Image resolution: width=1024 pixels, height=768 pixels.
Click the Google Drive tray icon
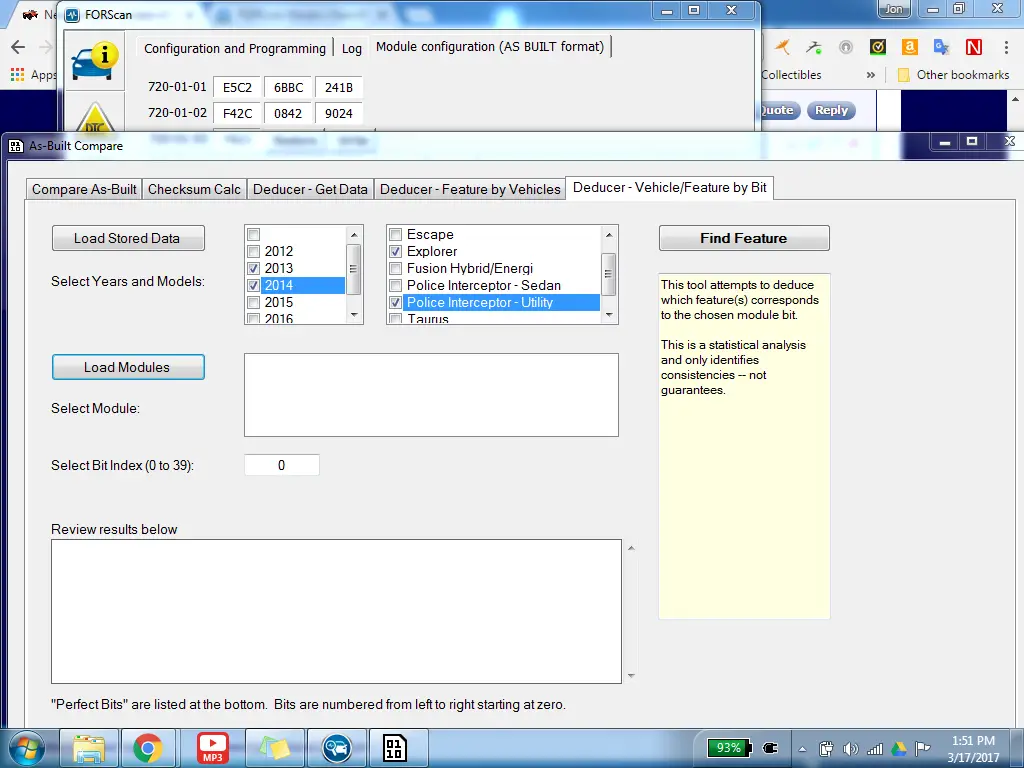click(899, 749)
